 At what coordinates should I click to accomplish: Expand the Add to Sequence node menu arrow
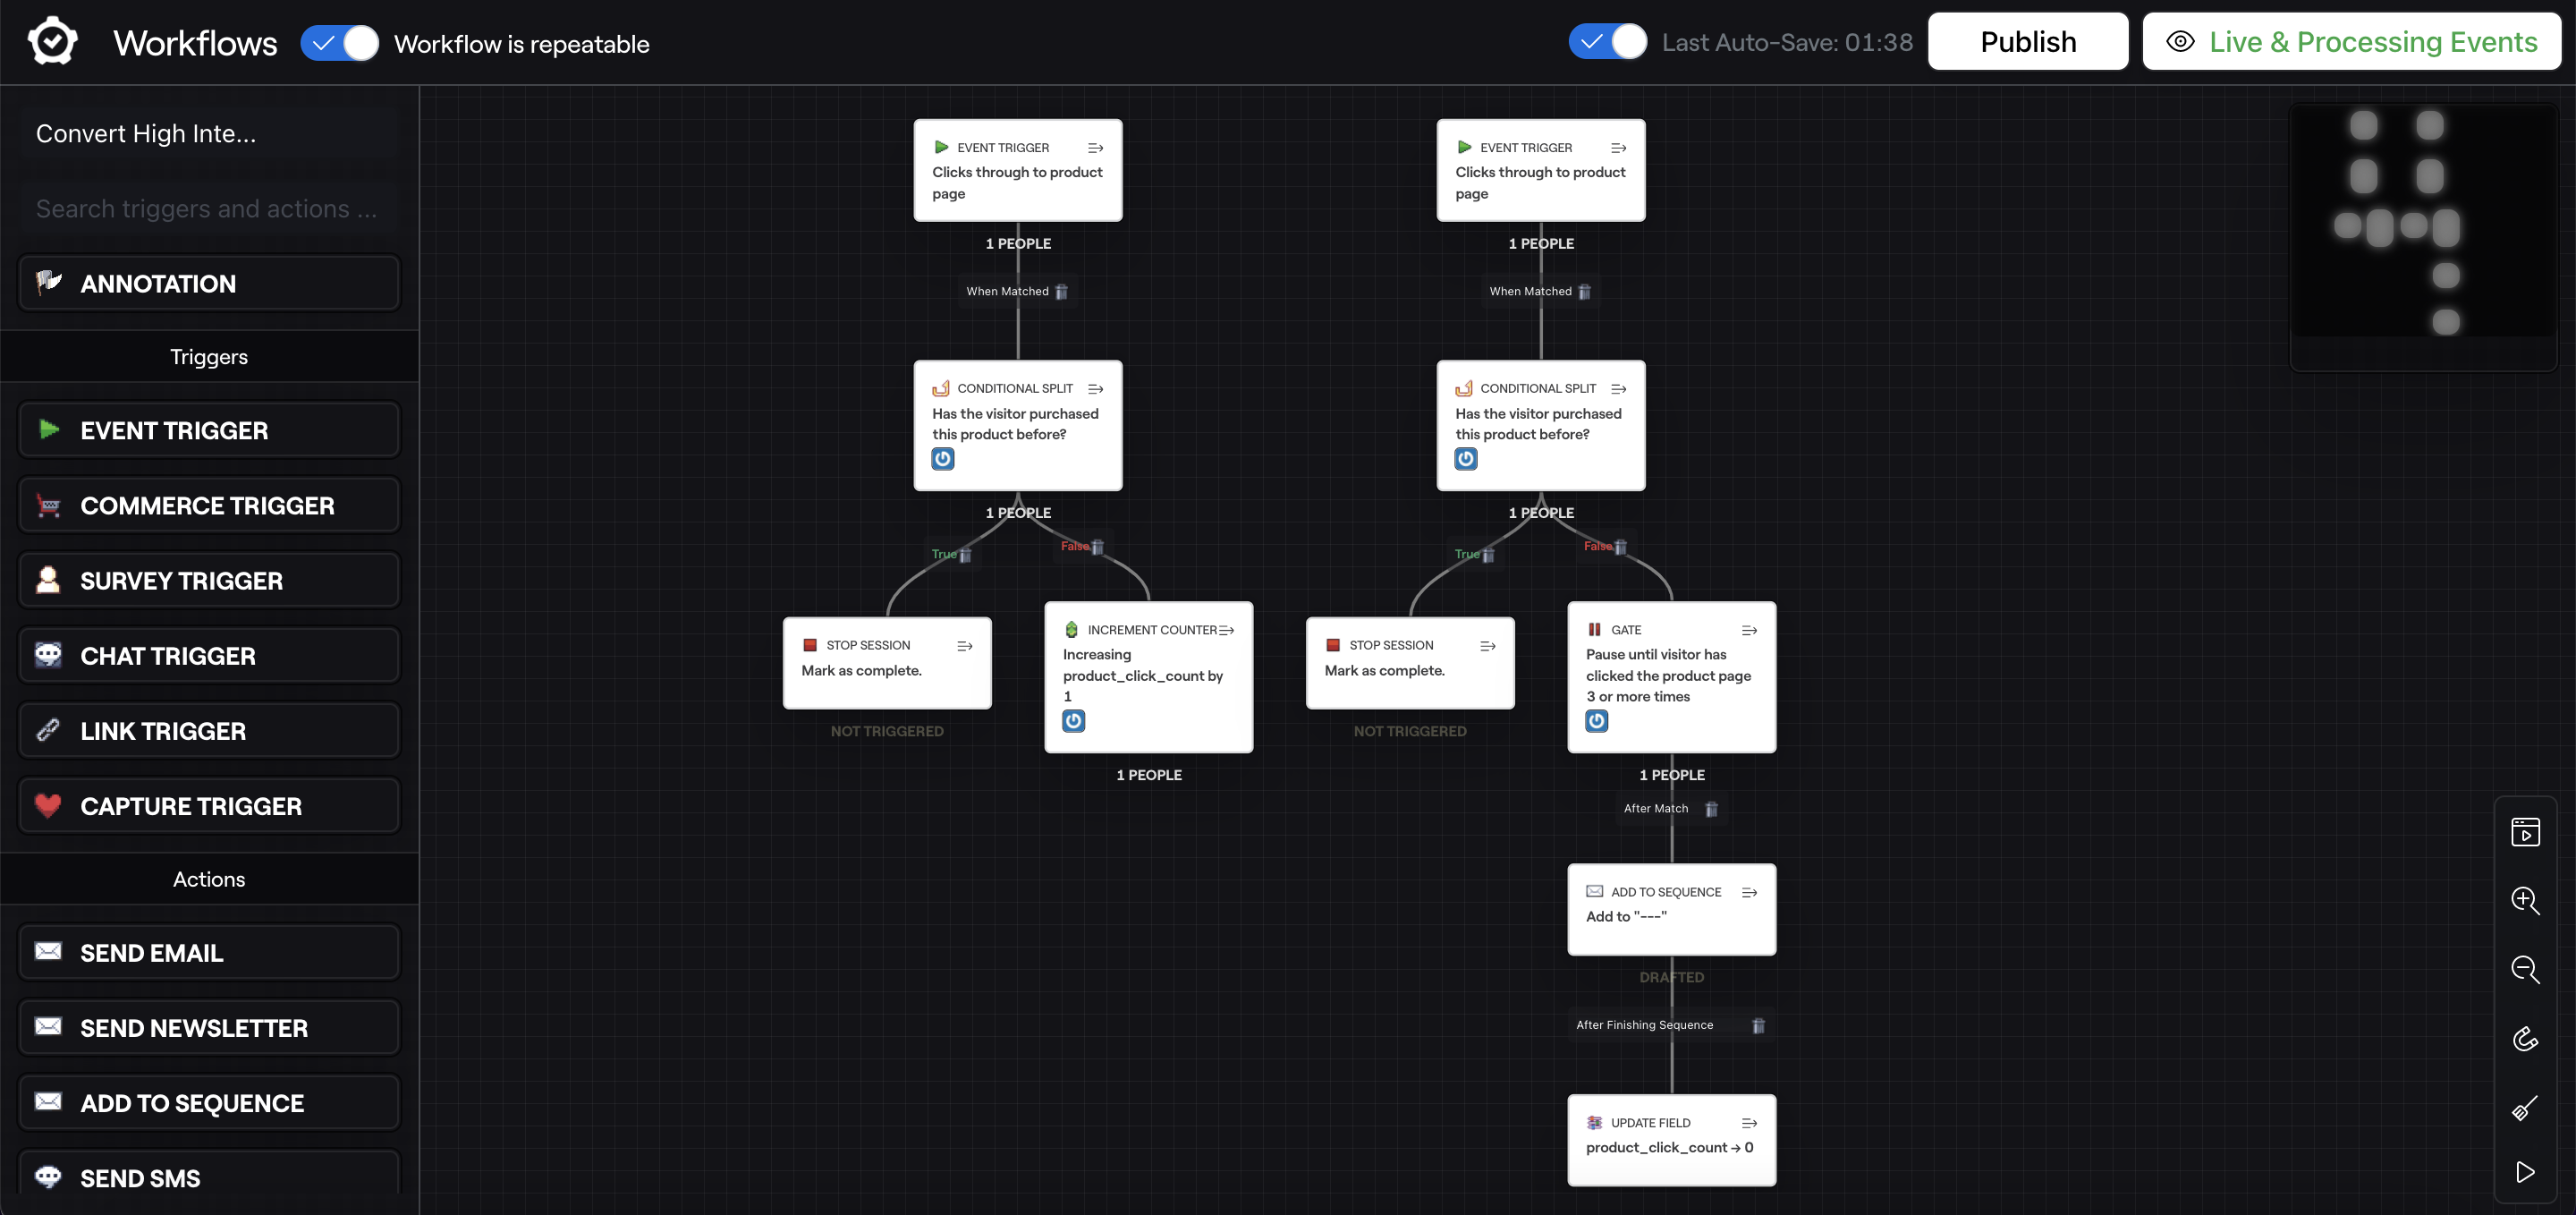coord(1750,891)
